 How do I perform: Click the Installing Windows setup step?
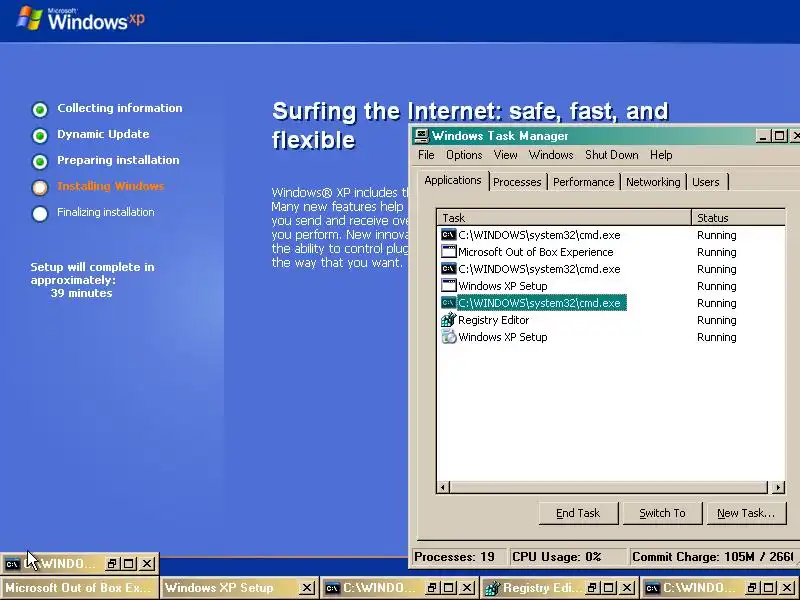click(110, 186)
